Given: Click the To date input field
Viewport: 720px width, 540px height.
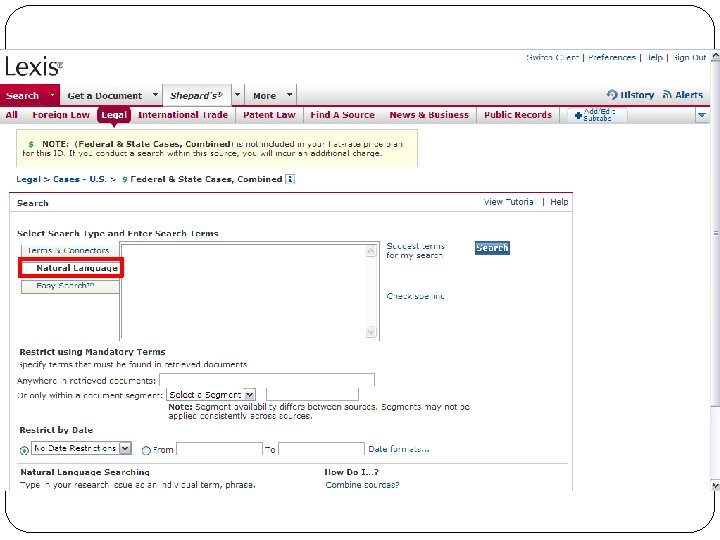Looking at the screenshot, I should click(x=321, y=449).
